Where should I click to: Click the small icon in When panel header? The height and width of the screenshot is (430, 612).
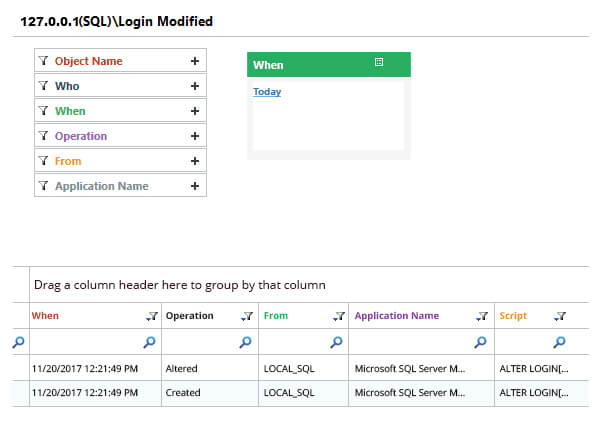click(379, 63)
